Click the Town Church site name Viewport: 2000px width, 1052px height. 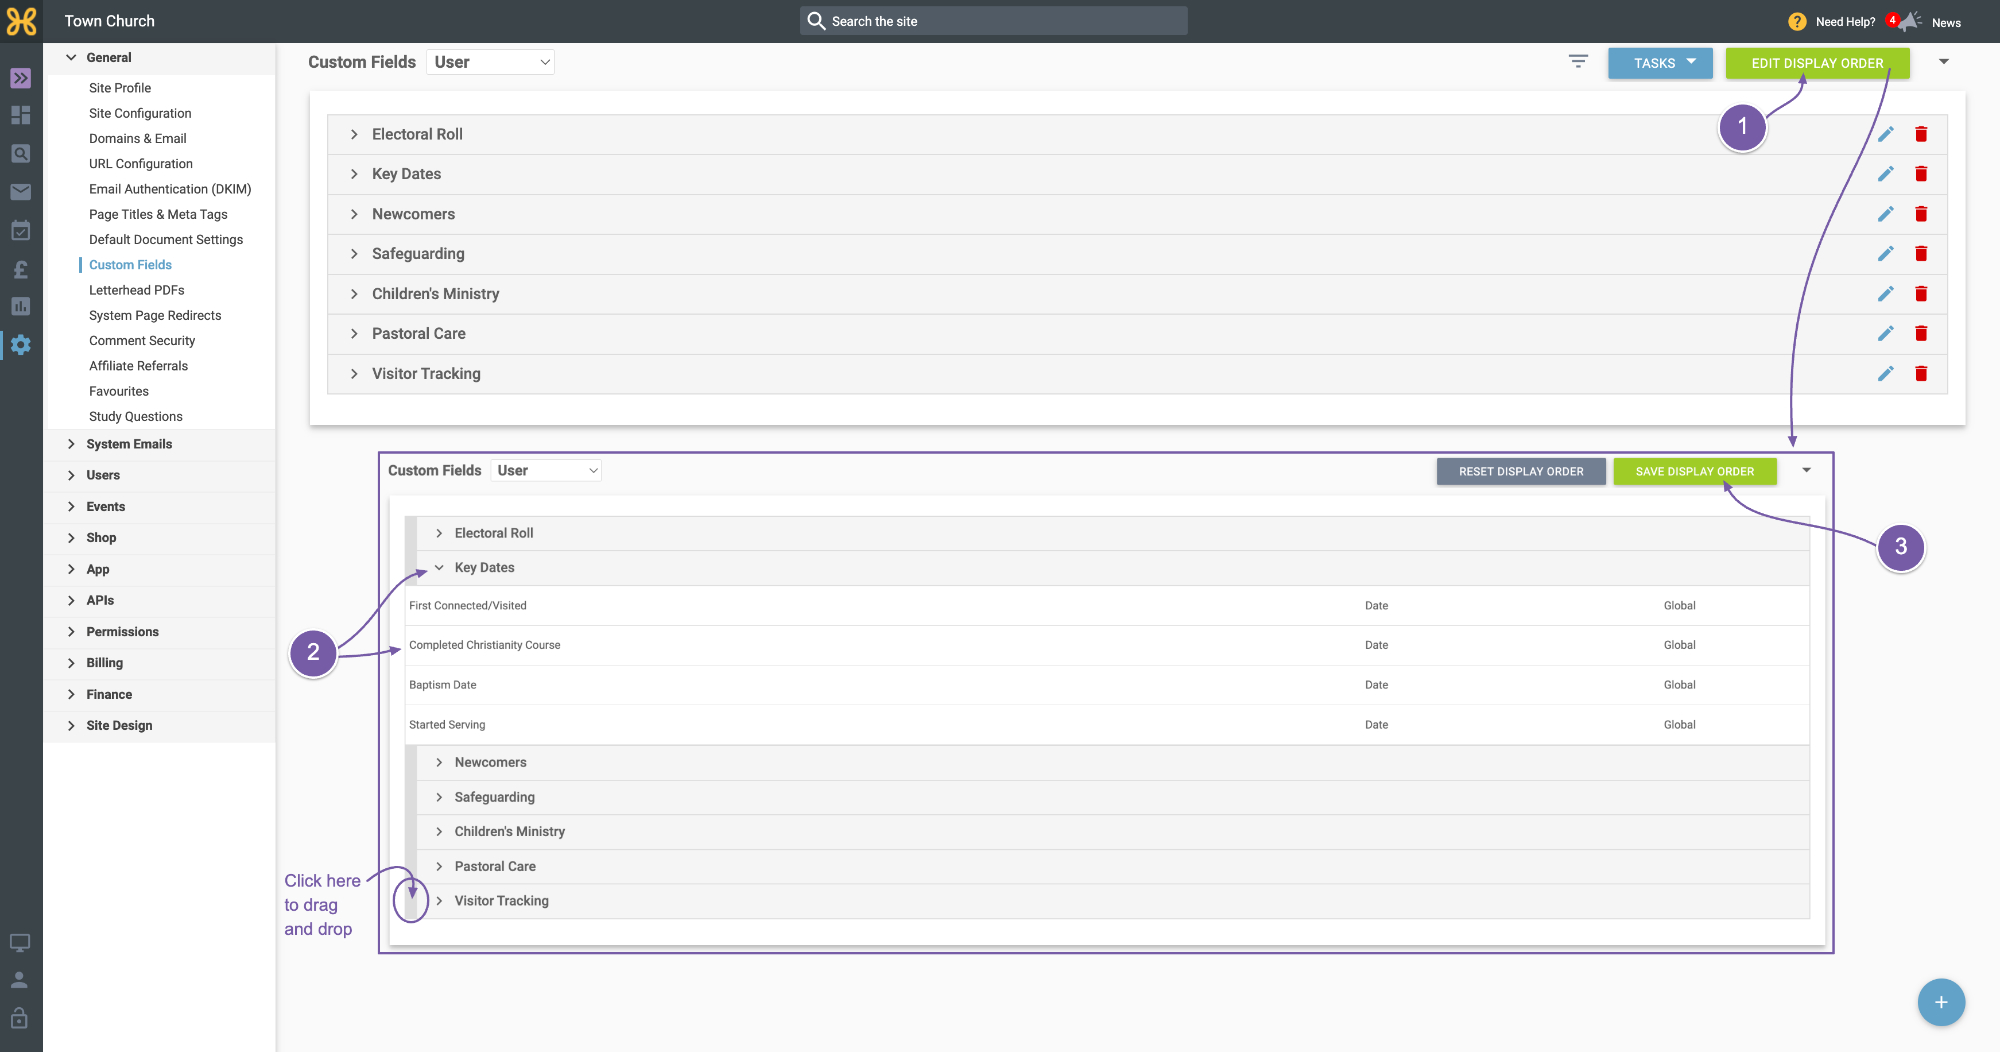coord(110,21)
